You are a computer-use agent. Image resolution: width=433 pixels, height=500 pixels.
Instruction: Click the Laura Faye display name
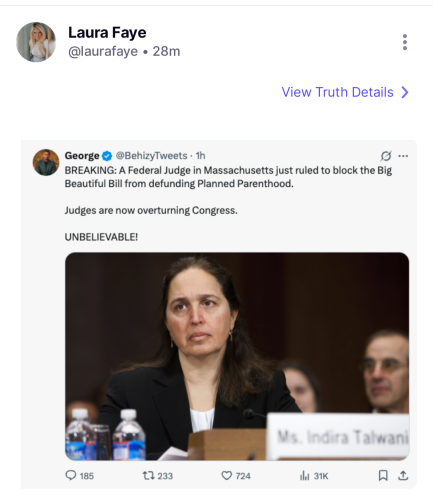(107, 33)
